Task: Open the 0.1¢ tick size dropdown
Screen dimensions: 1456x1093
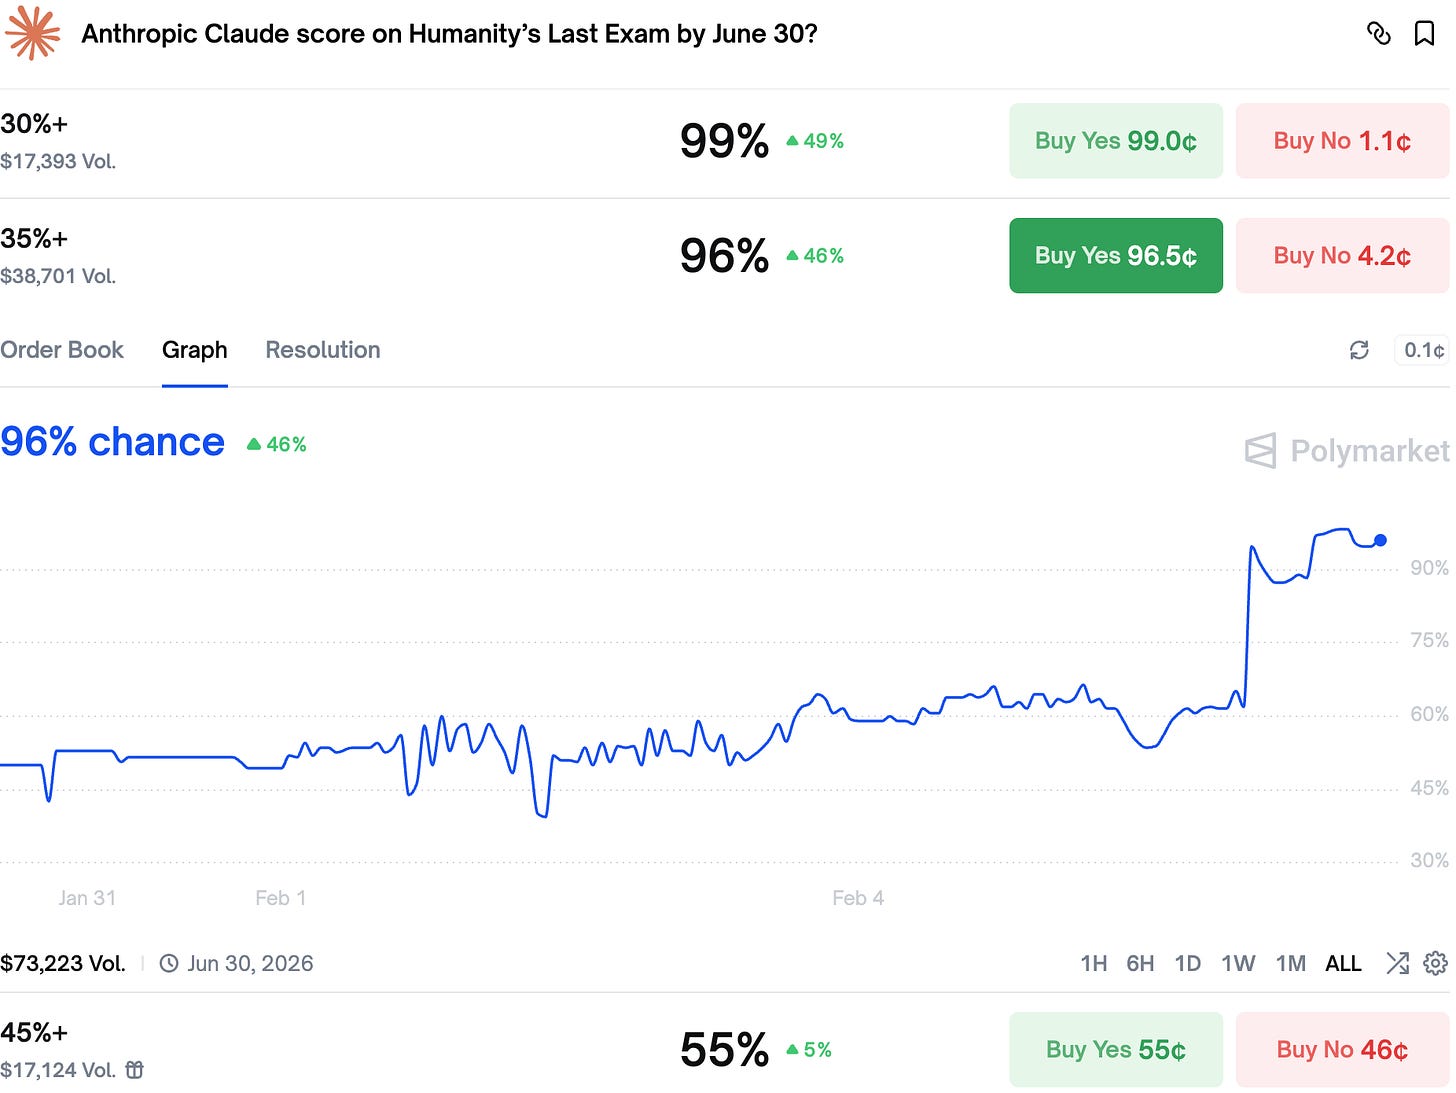Action: tap(1423, 350)
